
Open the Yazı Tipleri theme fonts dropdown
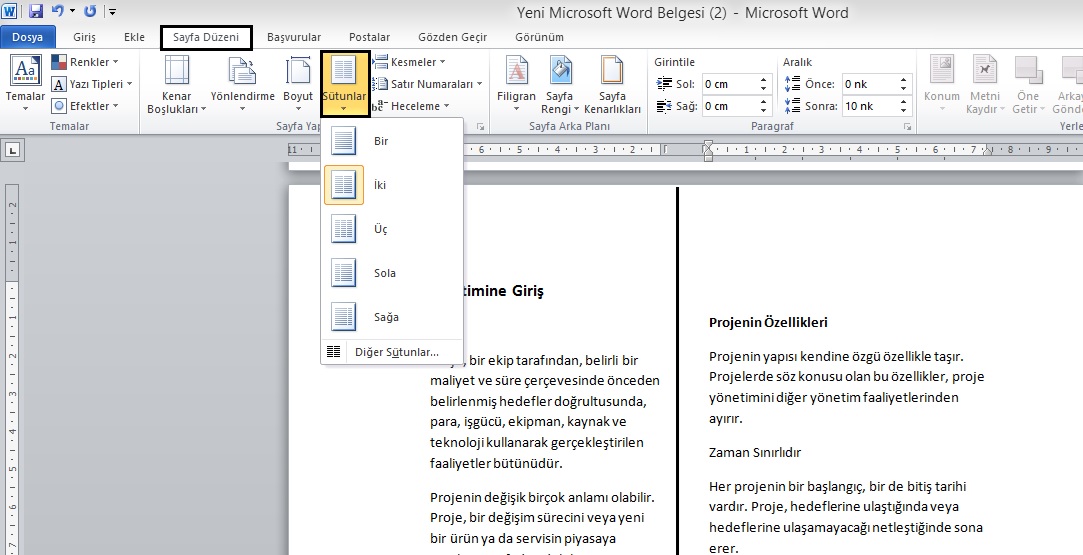pos(93,84)
